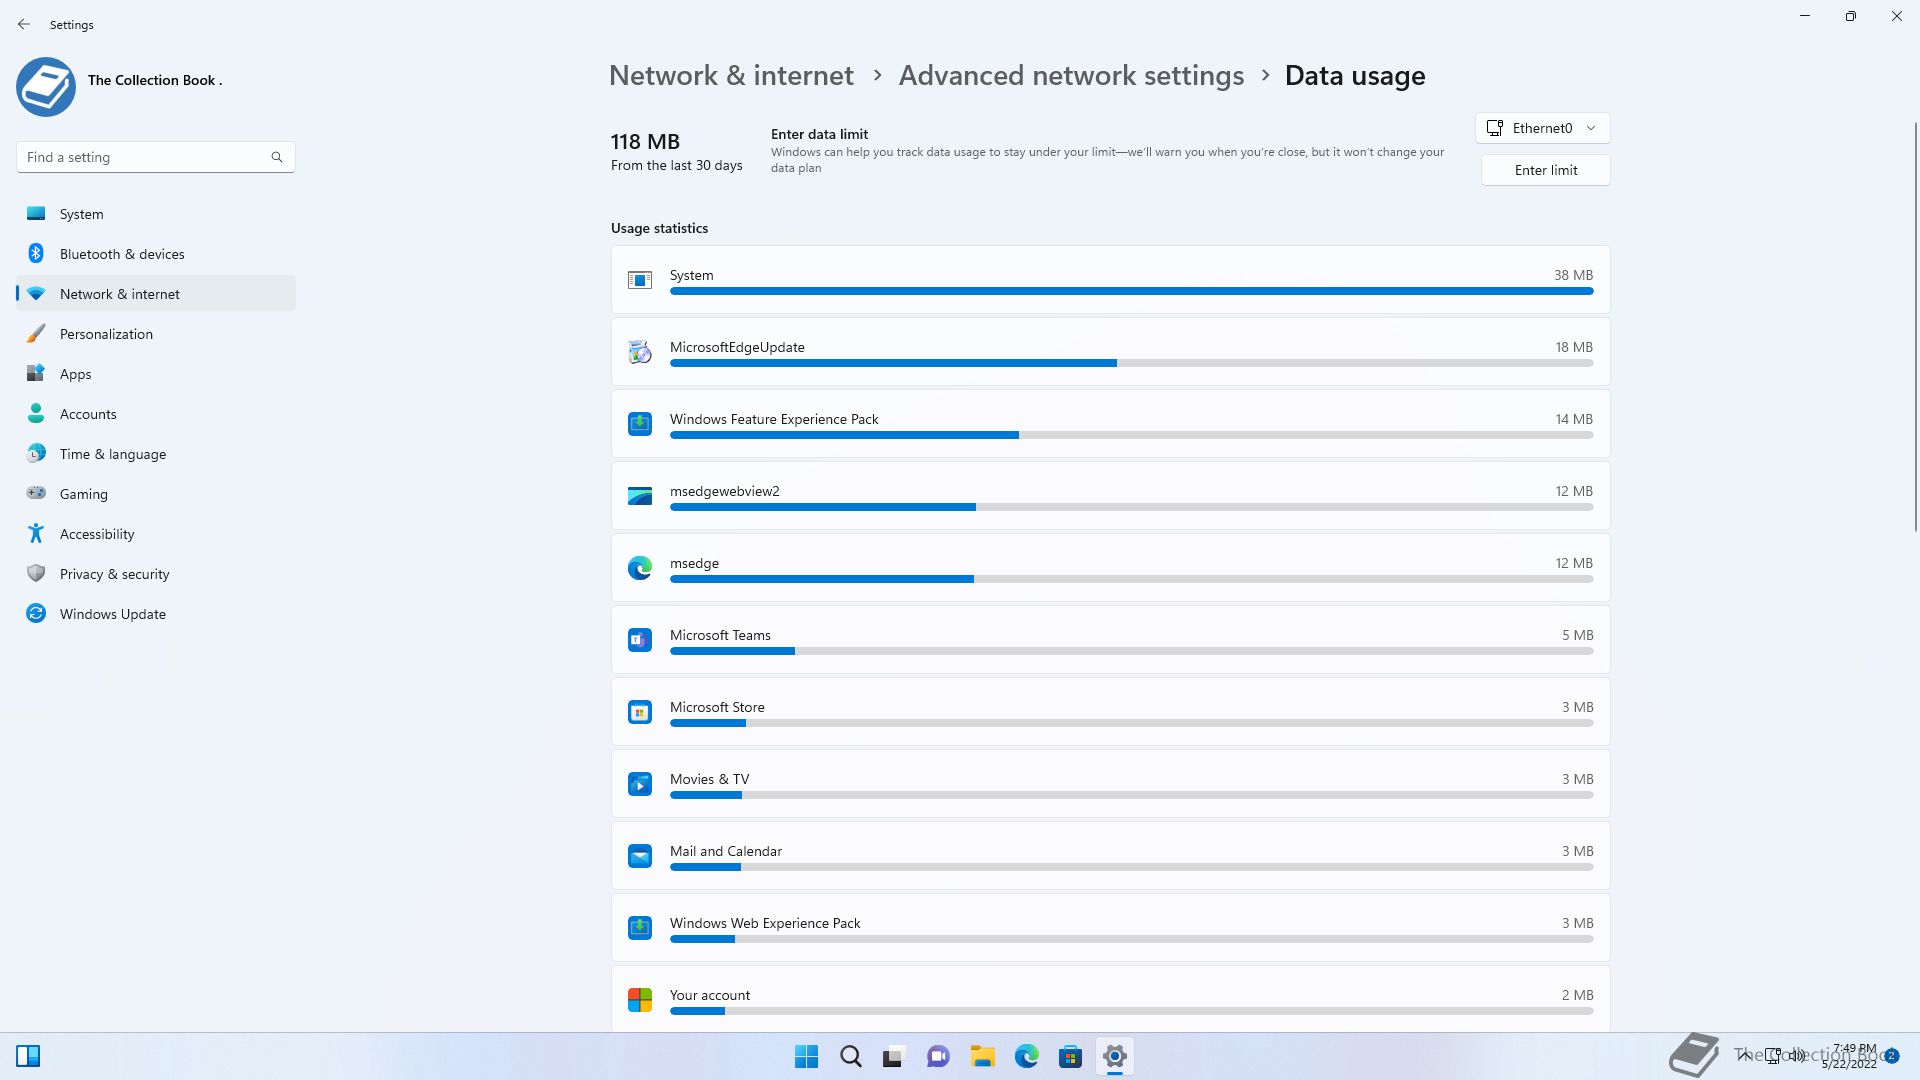Click the Movies & TV app icon
This screenshot has height=1080, width=1920.
tap(640, 784)
